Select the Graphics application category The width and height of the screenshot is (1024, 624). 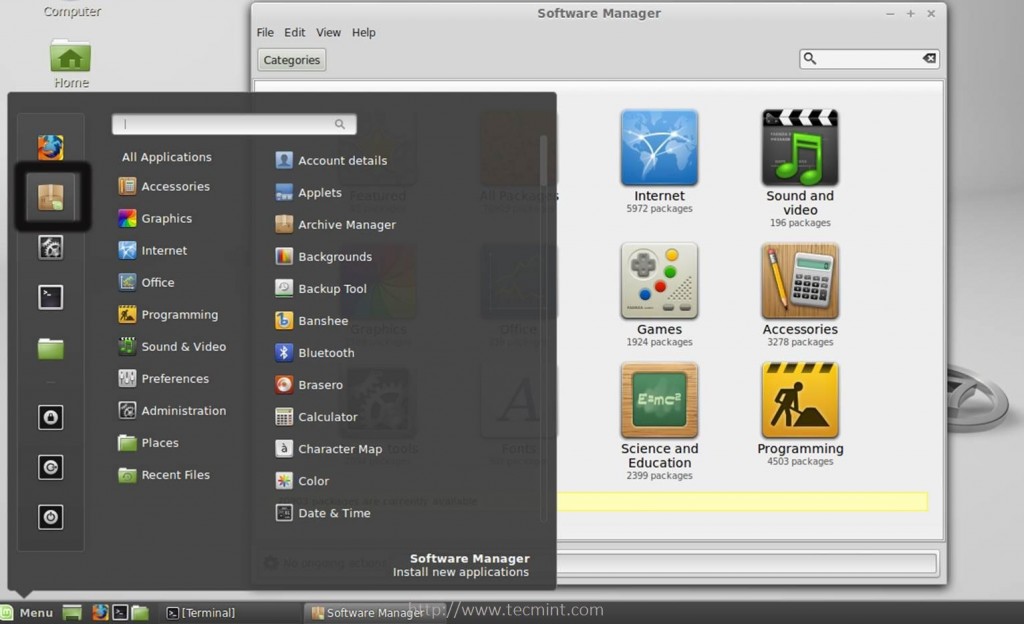click(x=166, y=218)
